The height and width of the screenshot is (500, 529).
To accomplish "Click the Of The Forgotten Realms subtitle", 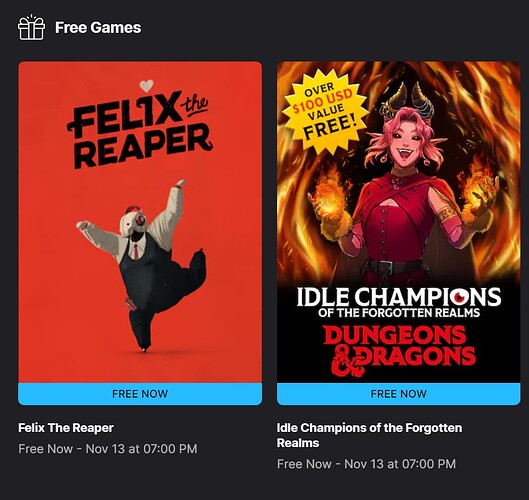I will (x=399, y=313).
